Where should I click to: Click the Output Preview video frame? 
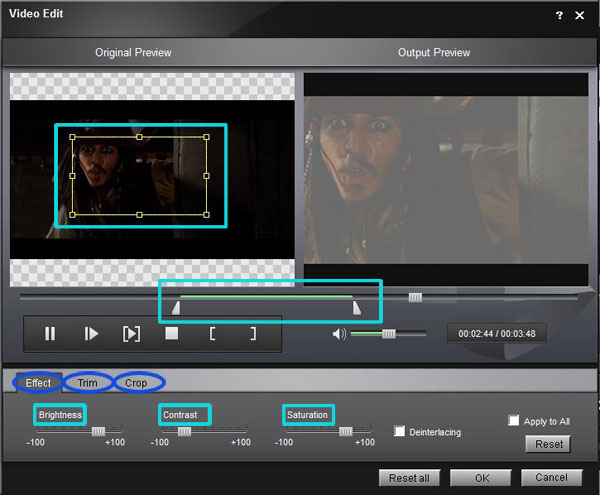pyautogui.click(x=446, y=180)
